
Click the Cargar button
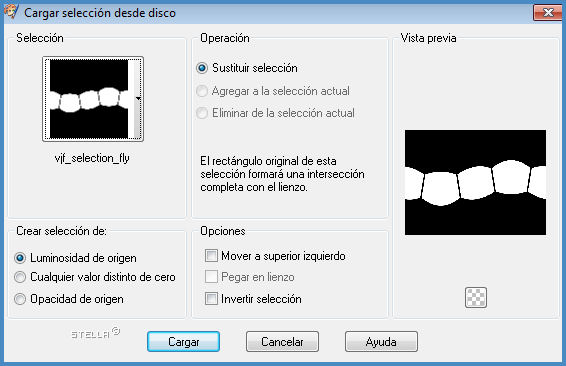[183, 341]
